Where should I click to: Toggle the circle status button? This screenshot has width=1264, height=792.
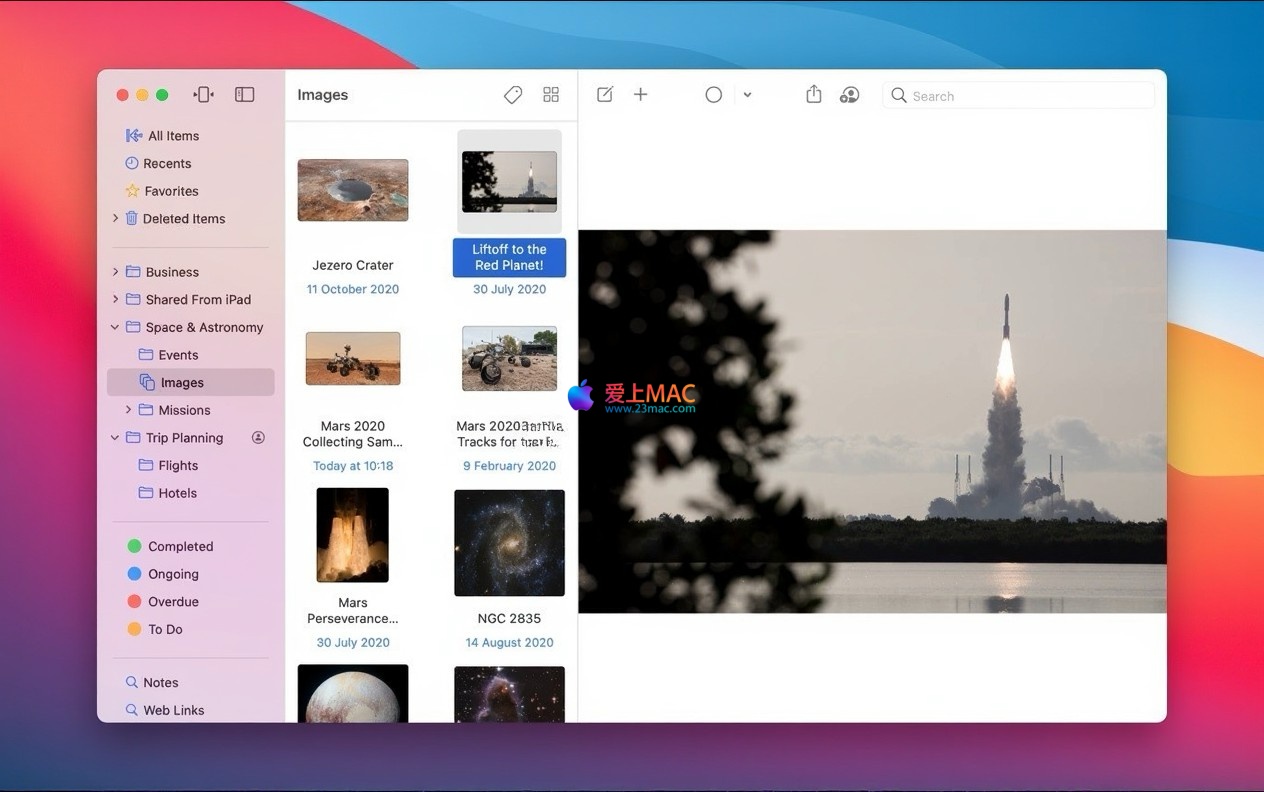pyautogui.click(x=713, y=95)
